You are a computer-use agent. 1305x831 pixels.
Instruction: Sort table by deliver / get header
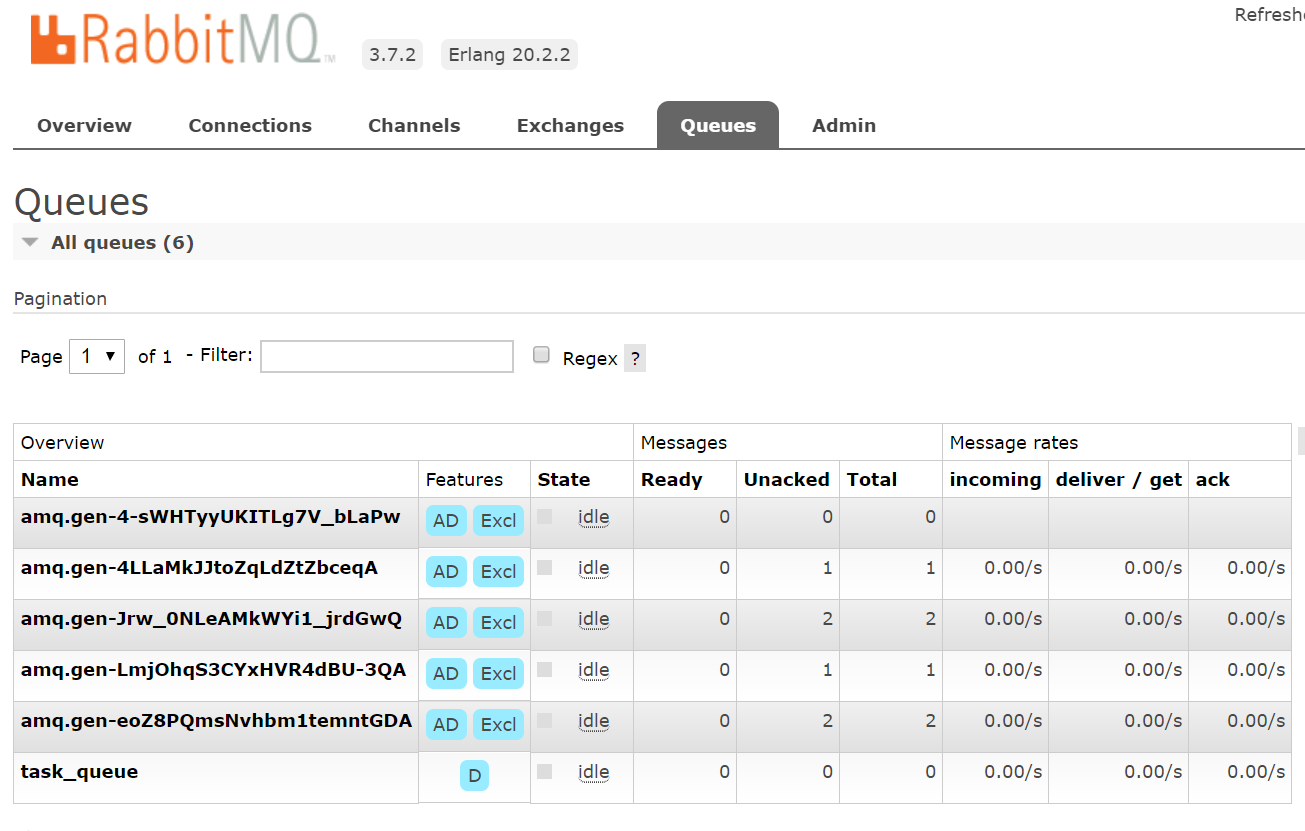pos(1119,479)
